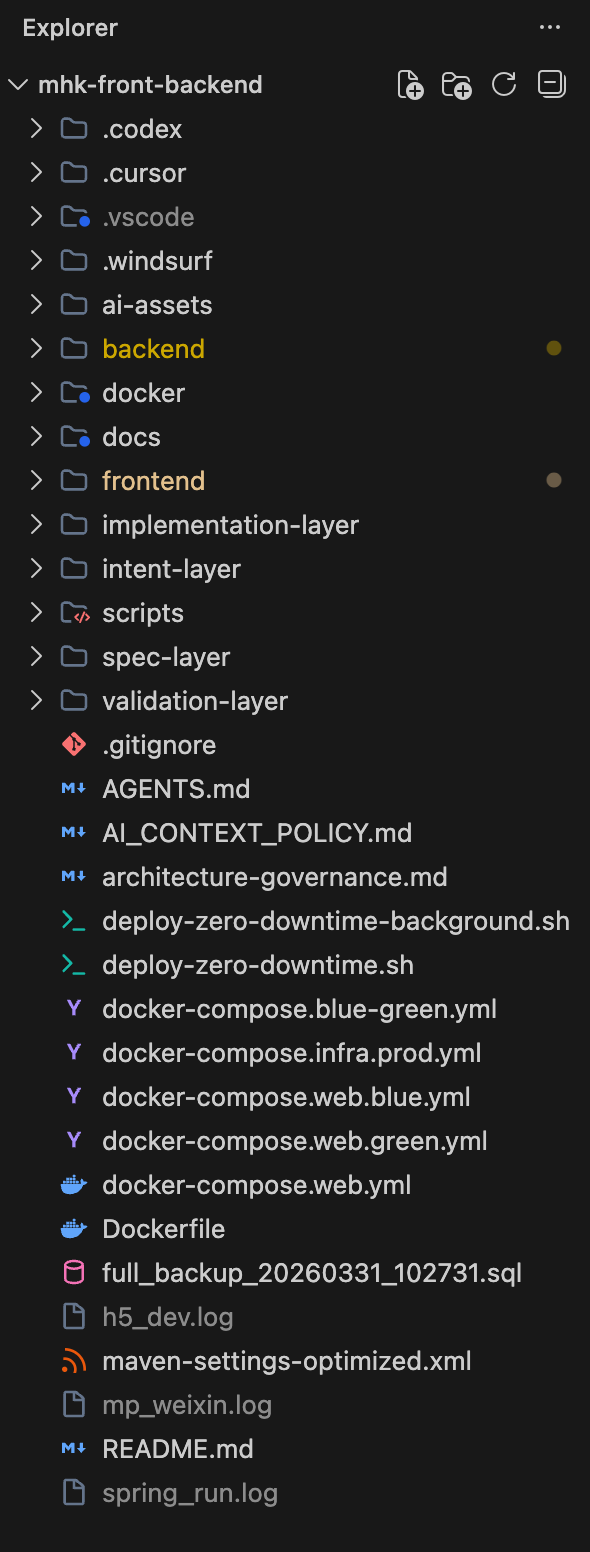Open docker-compose.blue-green.yml
This screenshot has width=590, height=1552.
pyautogui.click(x=299, y=1009)
